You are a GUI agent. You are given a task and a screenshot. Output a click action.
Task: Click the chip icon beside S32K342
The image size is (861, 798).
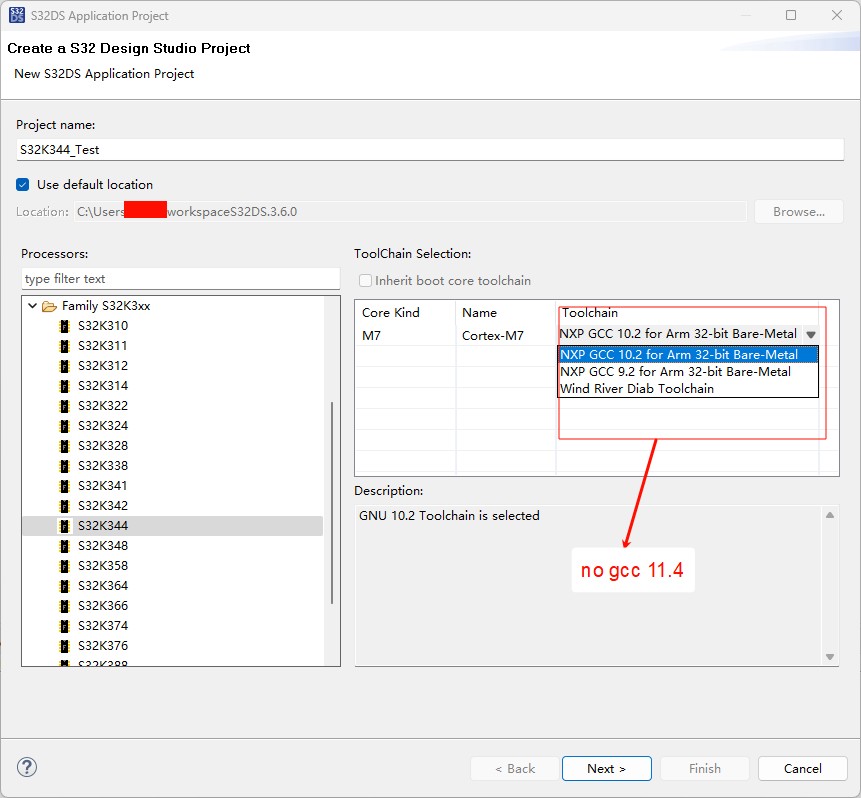[65, 506]
